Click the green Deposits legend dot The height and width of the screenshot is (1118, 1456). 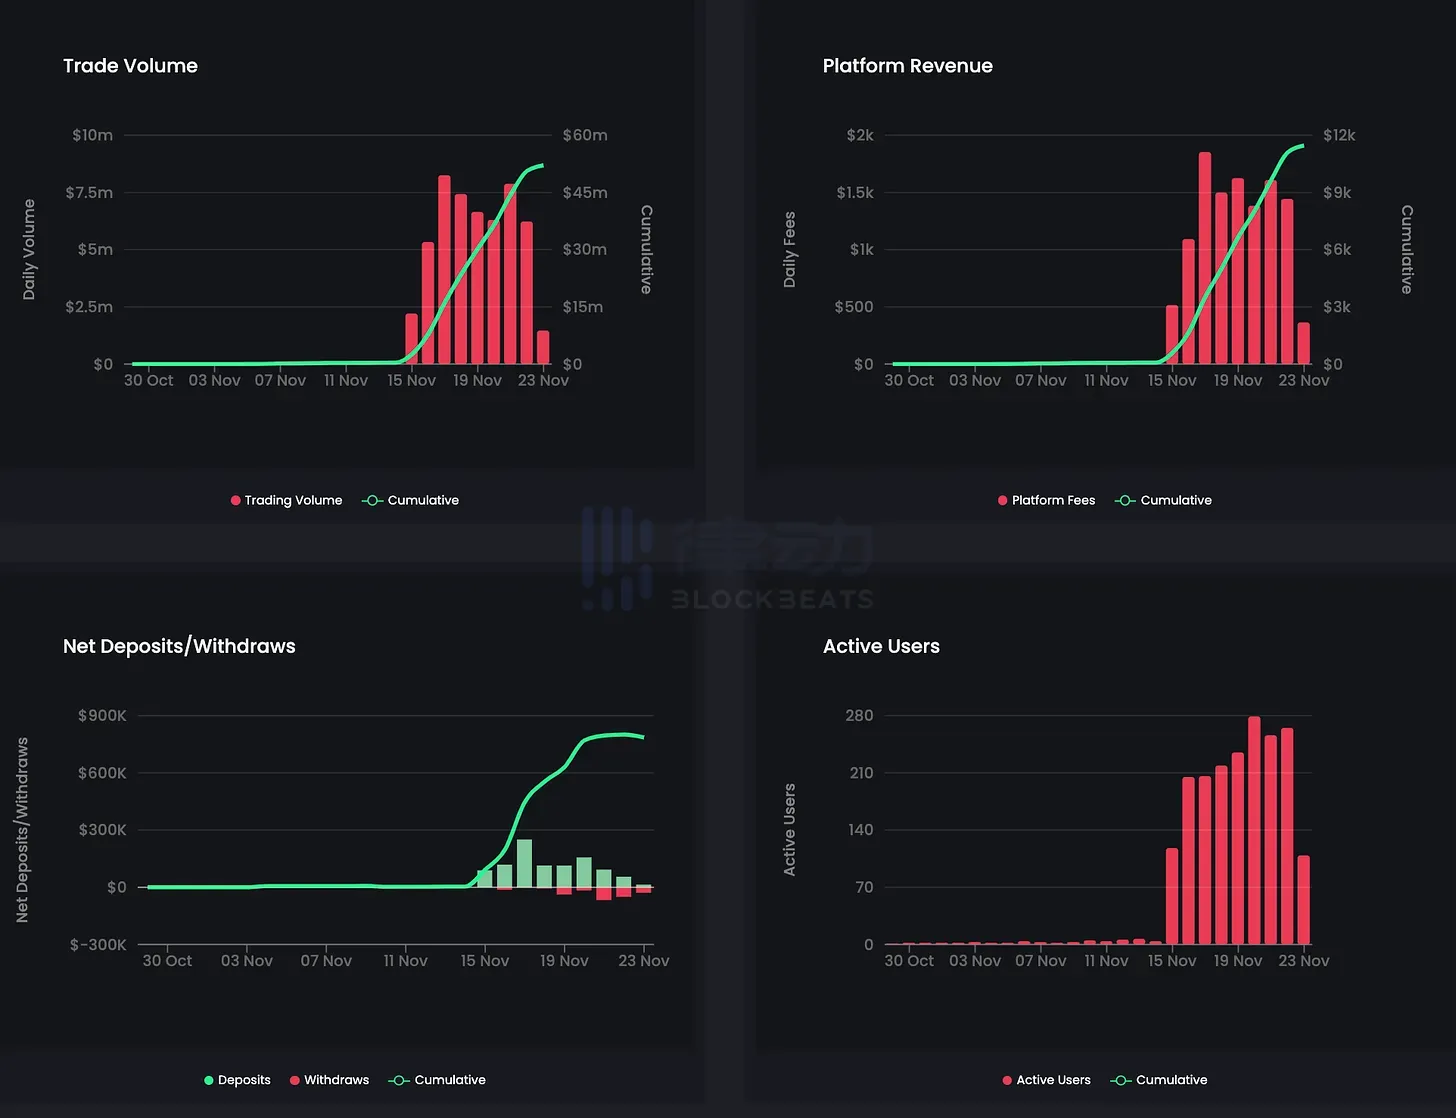coord(209,1080)
